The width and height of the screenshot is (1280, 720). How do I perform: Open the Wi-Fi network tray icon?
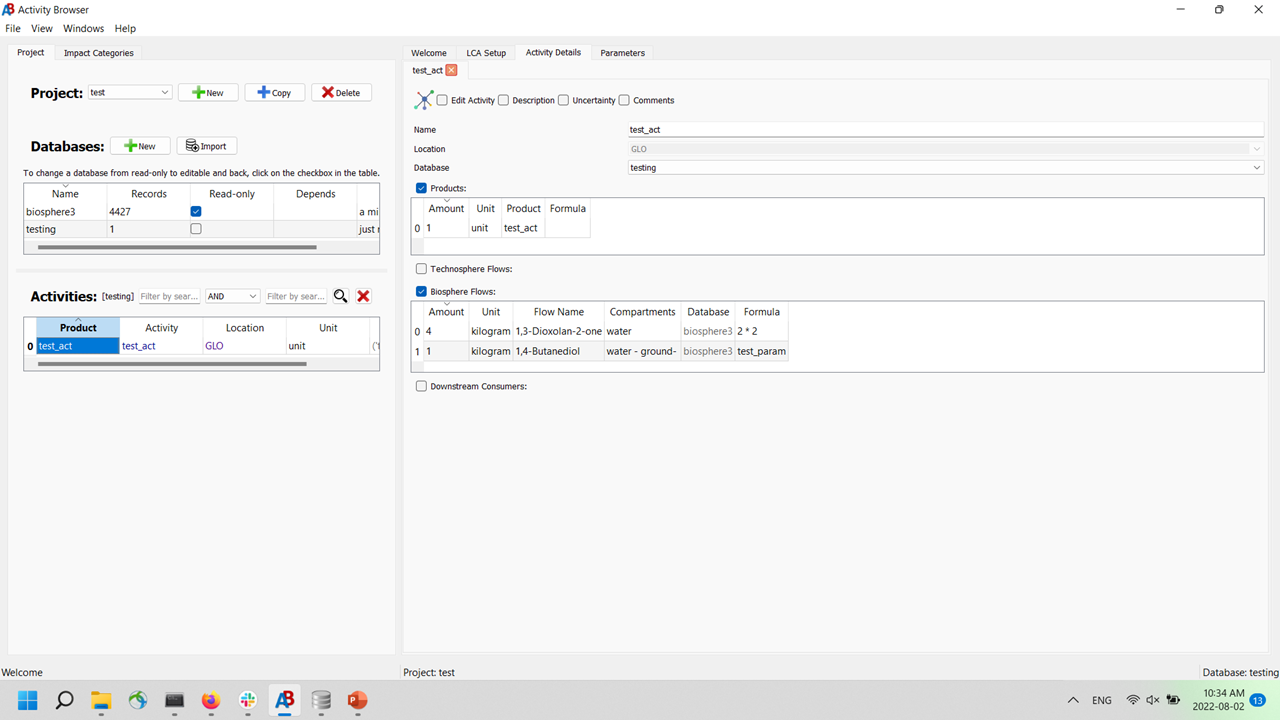click(x=1133, y=700)
